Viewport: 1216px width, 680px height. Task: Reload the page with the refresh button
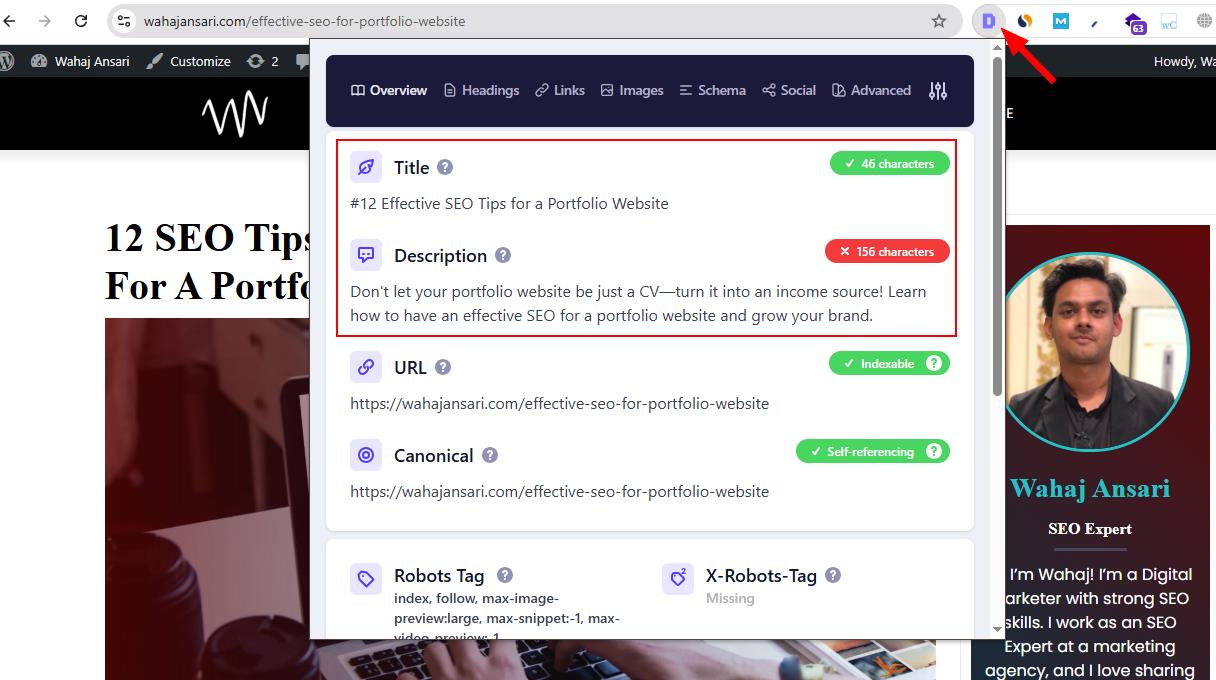pyautogui.click(x=79, y=21)
